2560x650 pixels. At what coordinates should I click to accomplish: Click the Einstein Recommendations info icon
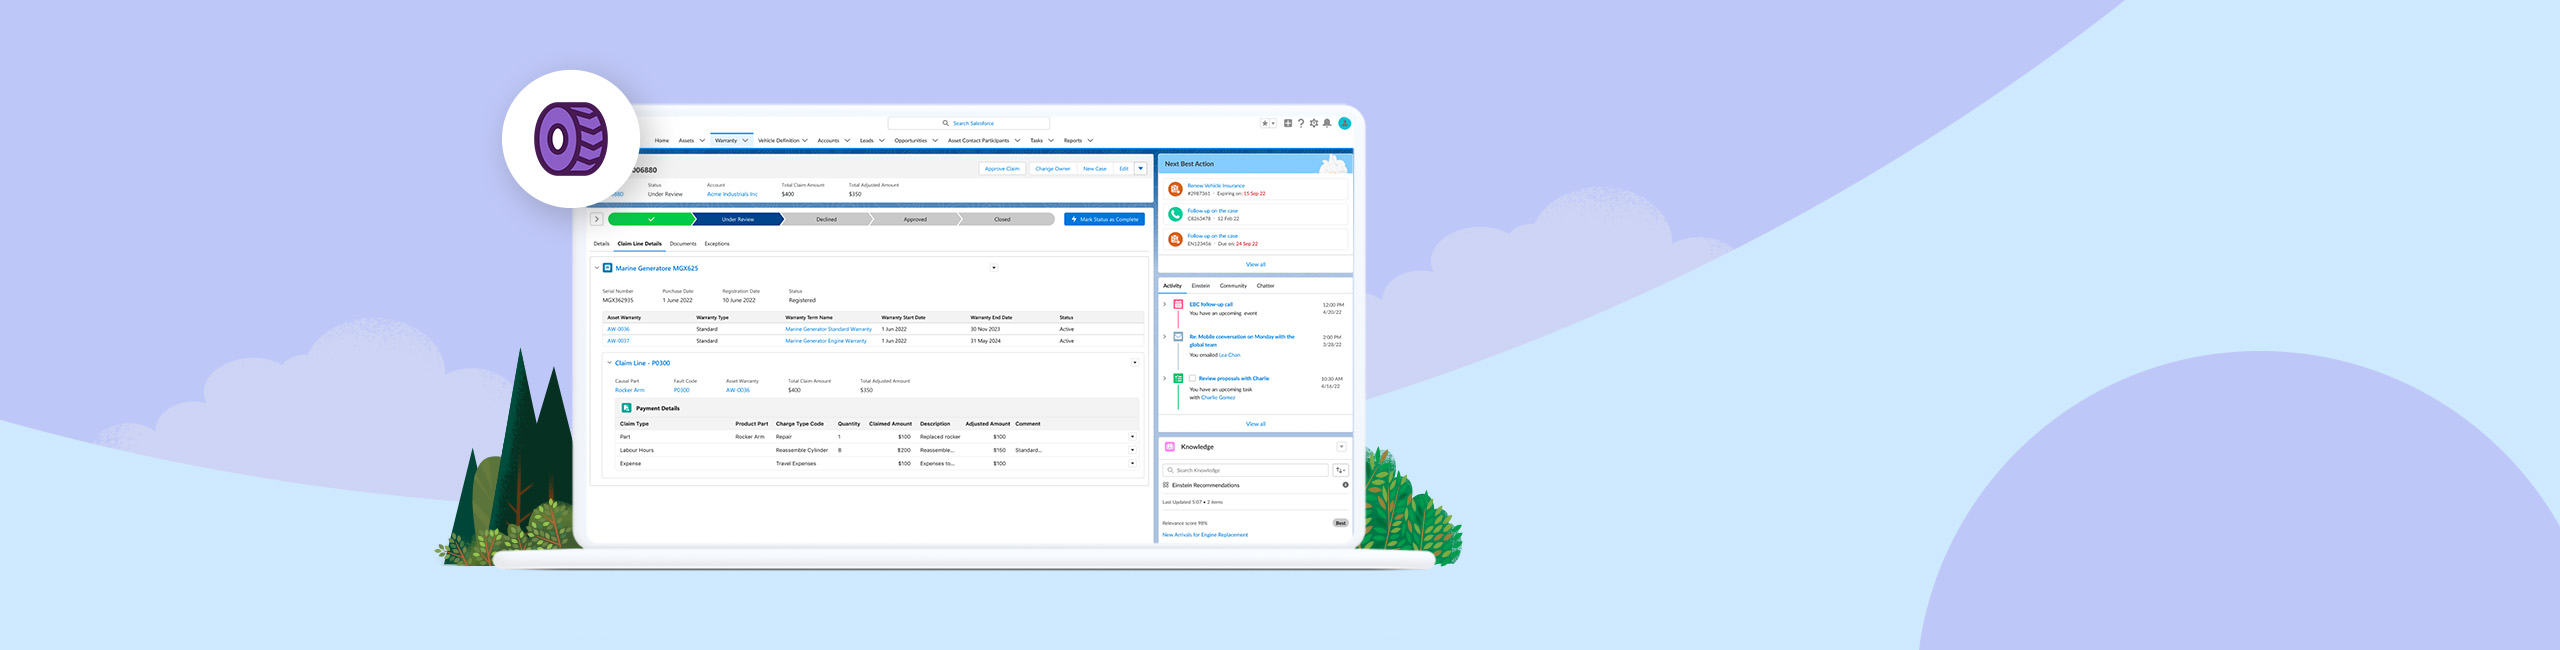click(x=1345, y=485)
